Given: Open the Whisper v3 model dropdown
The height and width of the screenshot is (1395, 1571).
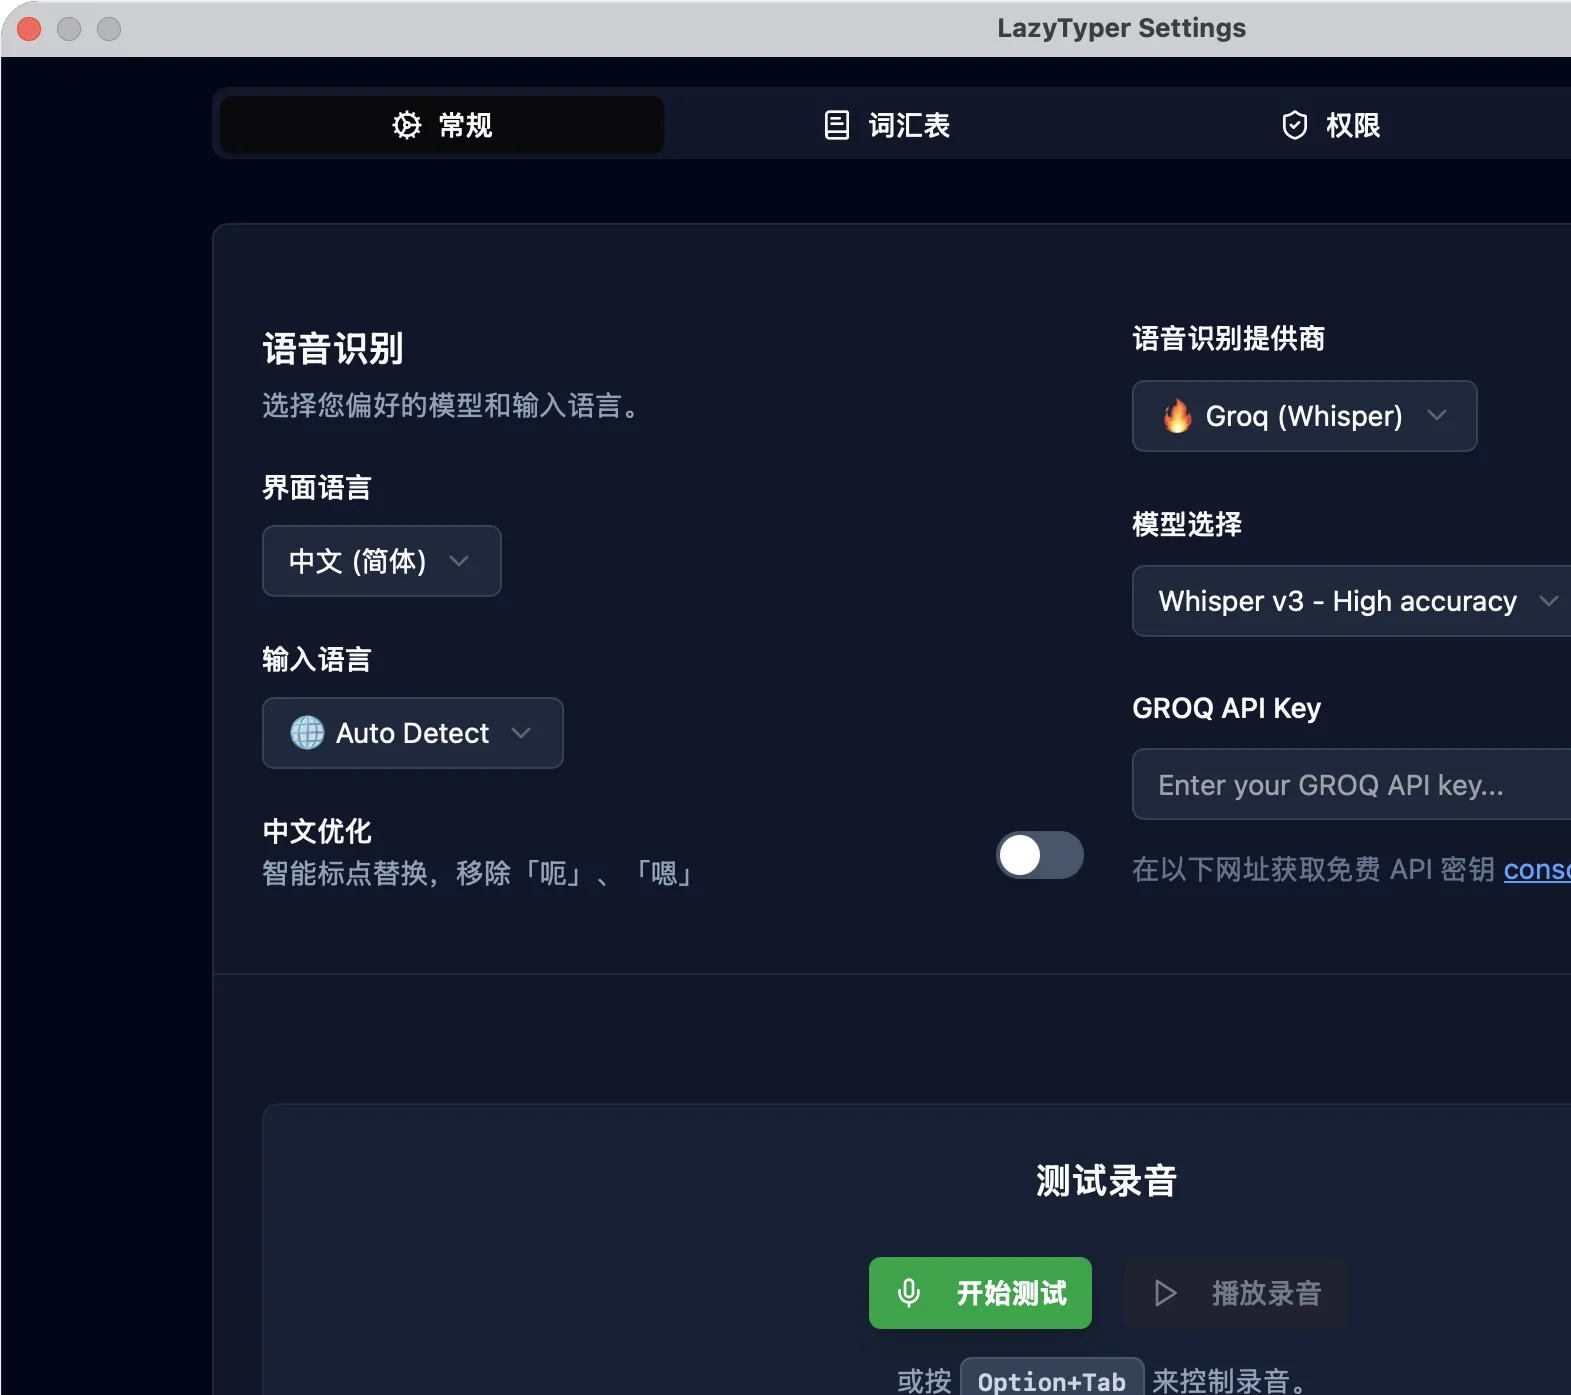Looking at the screenshot, I should 1352,601.
